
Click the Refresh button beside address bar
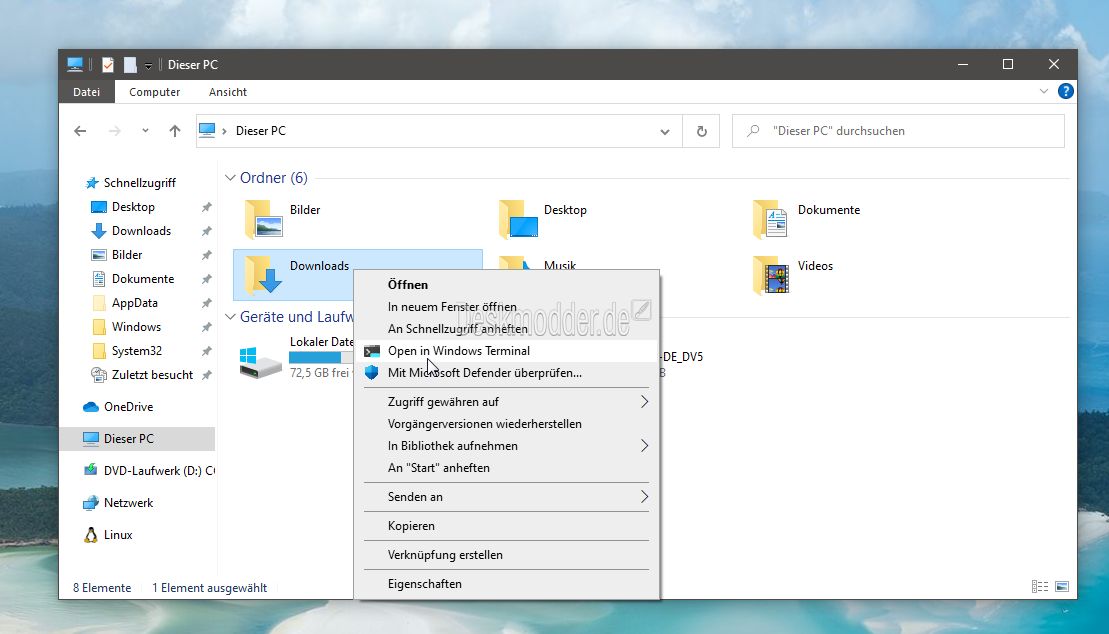click(701, 131)
